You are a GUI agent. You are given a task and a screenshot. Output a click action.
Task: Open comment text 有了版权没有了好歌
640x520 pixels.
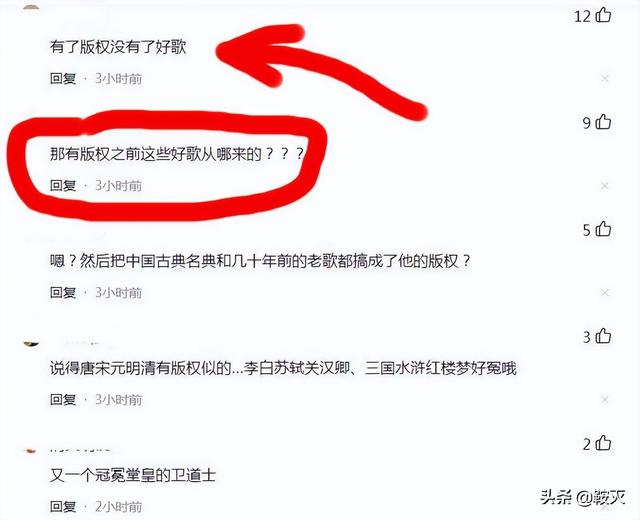click(x=118, y=47)
